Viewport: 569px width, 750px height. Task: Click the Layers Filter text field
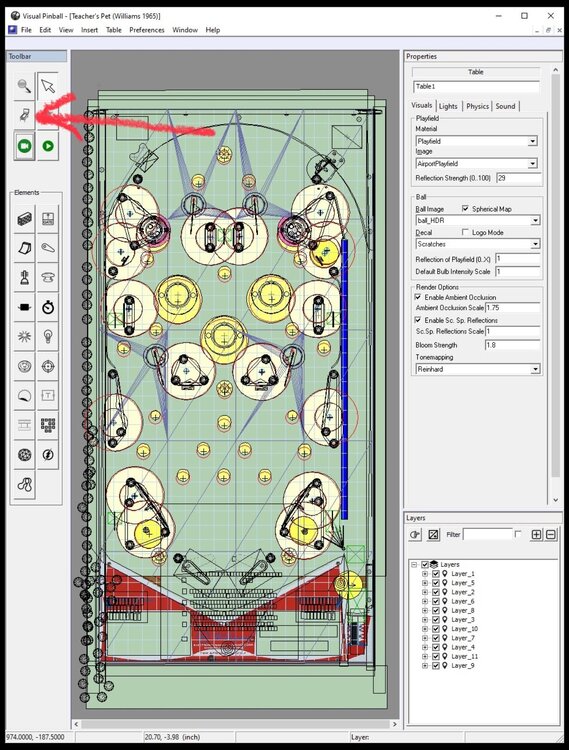click(487, 534)
